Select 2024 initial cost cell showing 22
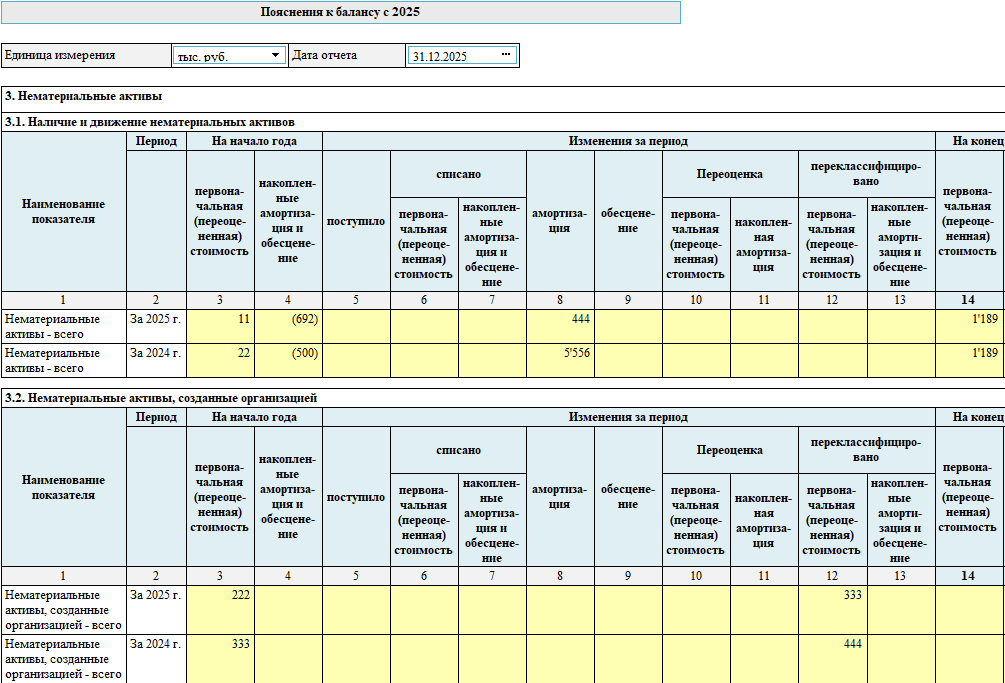The width and height of the screenshot is (1005, 683). 220,361
